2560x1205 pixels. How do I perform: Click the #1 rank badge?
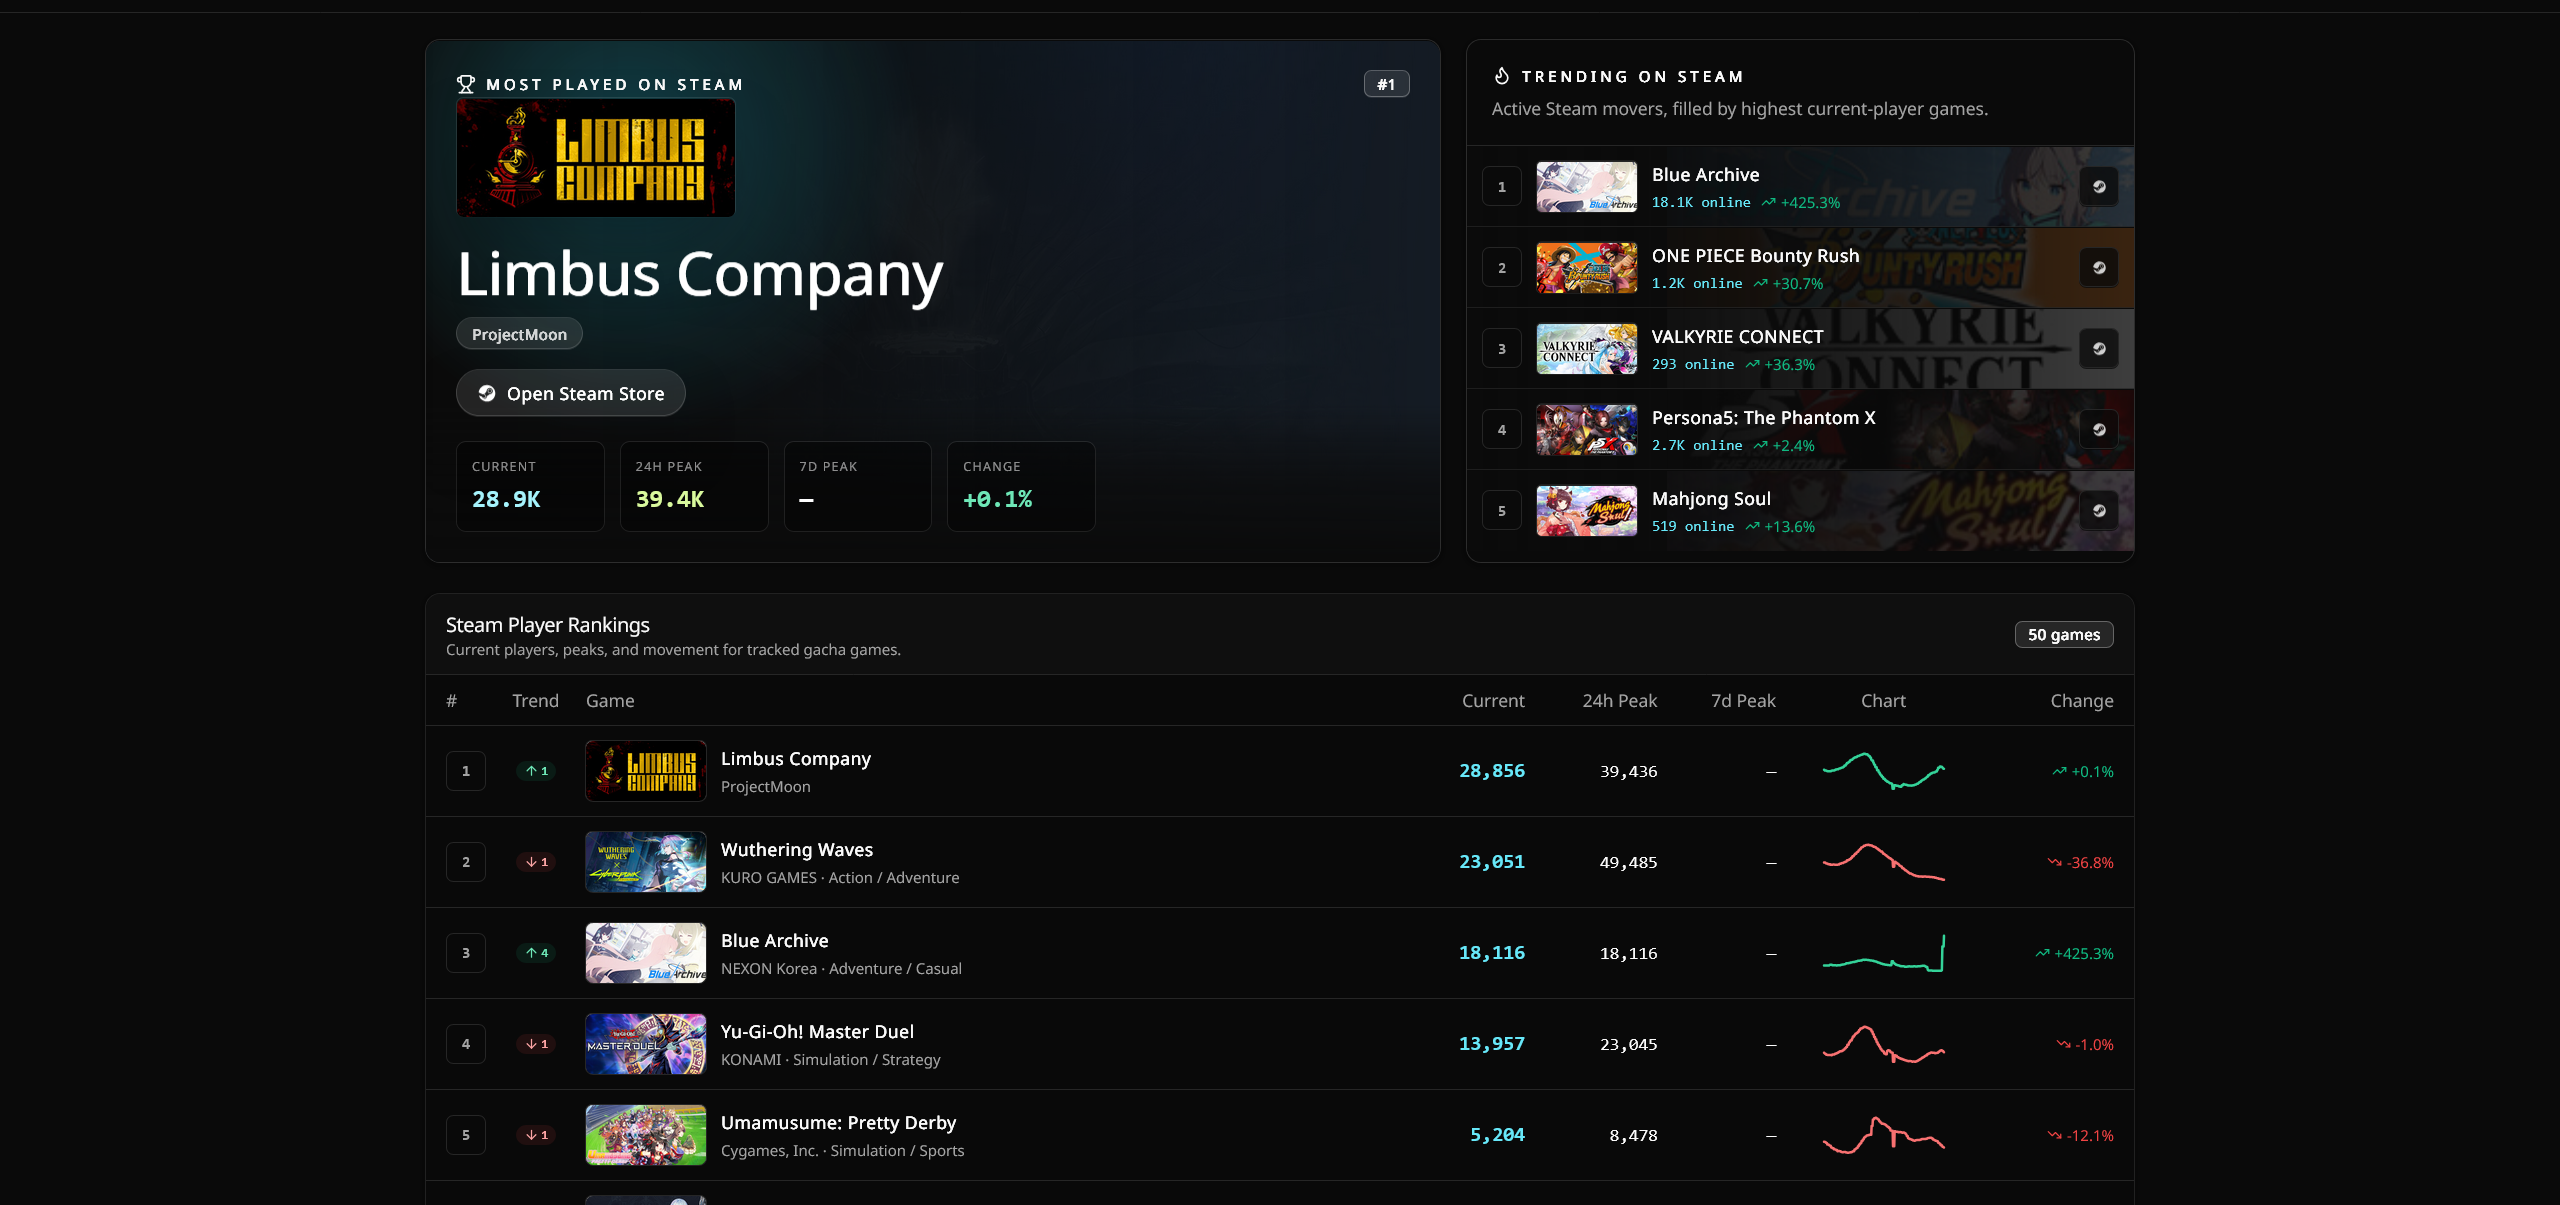click(1386, 84)
